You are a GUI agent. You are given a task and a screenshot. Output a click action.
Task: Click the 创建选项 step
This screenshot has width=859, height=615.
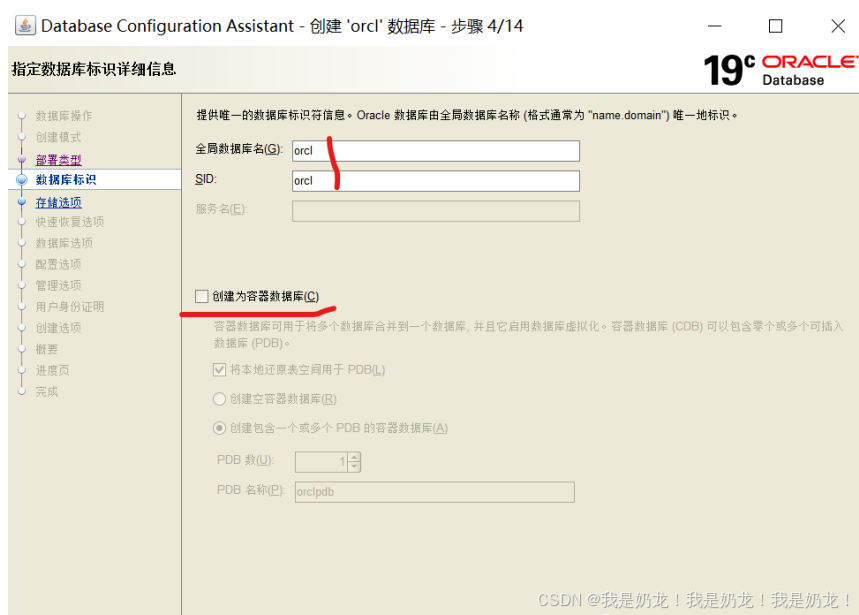click(59, 328)
